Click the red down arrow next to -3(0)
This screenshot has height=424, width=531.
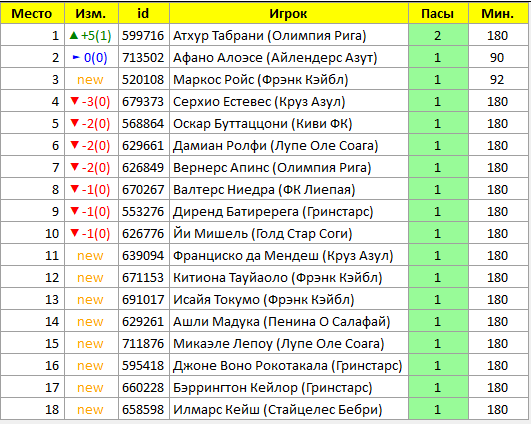tap(75, 101)
